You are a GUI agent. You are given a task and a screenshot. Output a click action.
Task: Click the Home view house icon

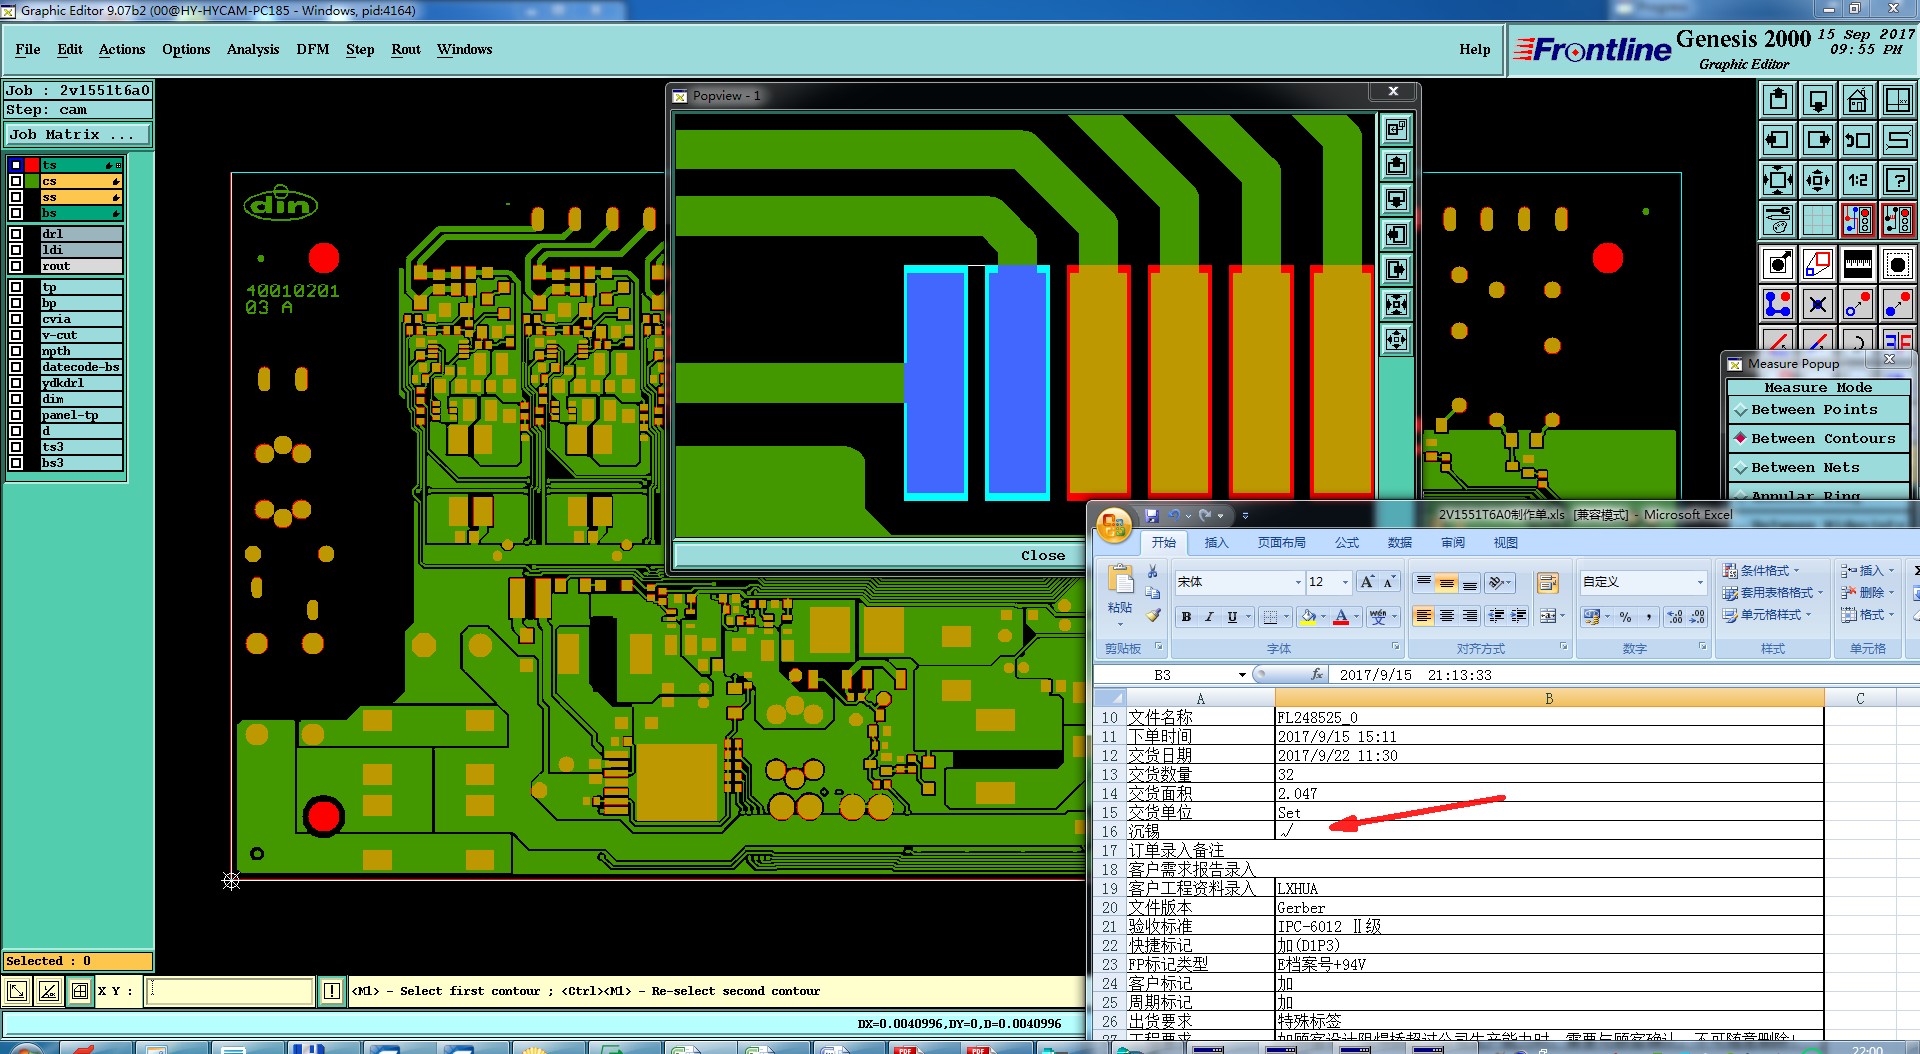(x=1858, y=100)
